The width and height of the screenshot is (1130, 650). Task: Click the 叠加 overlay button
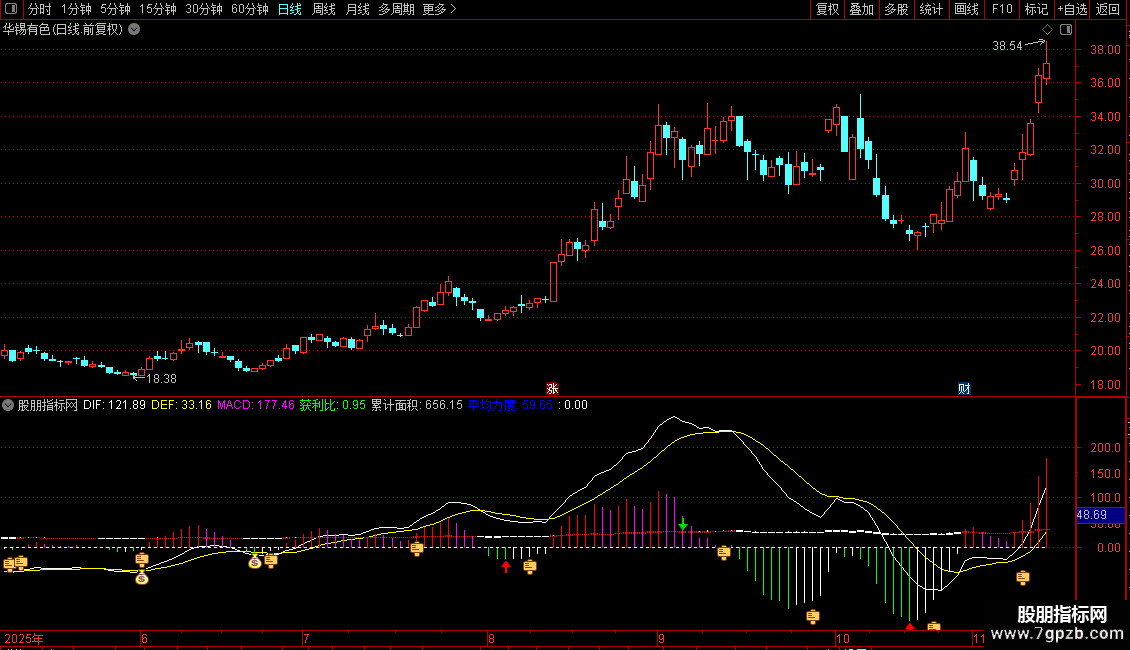(x=861, y=9)
